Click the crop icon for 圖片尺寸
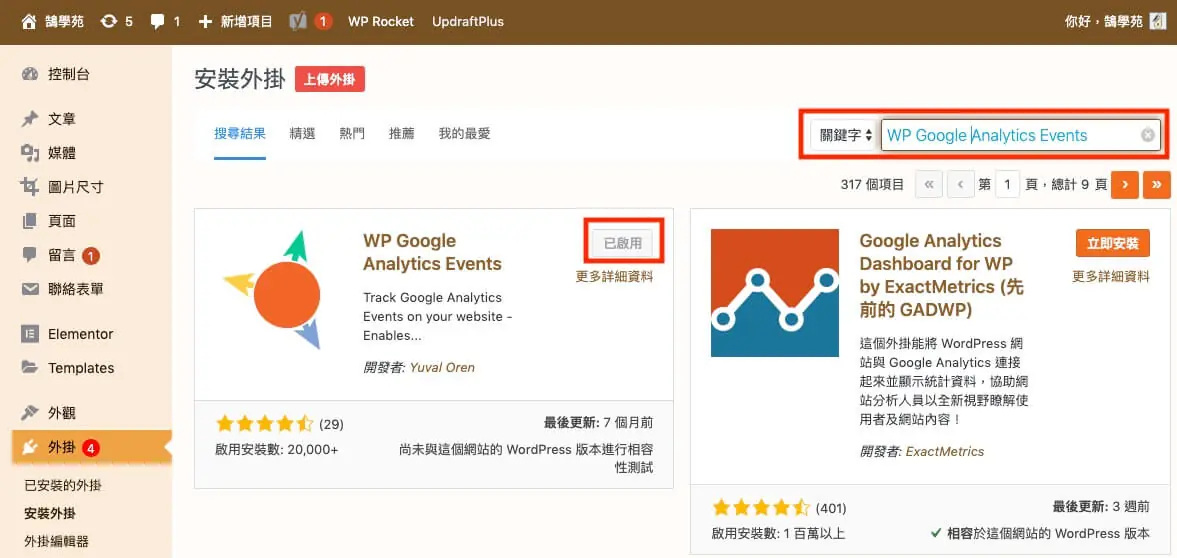This screenshot has height=558, width=1177. 30,187
